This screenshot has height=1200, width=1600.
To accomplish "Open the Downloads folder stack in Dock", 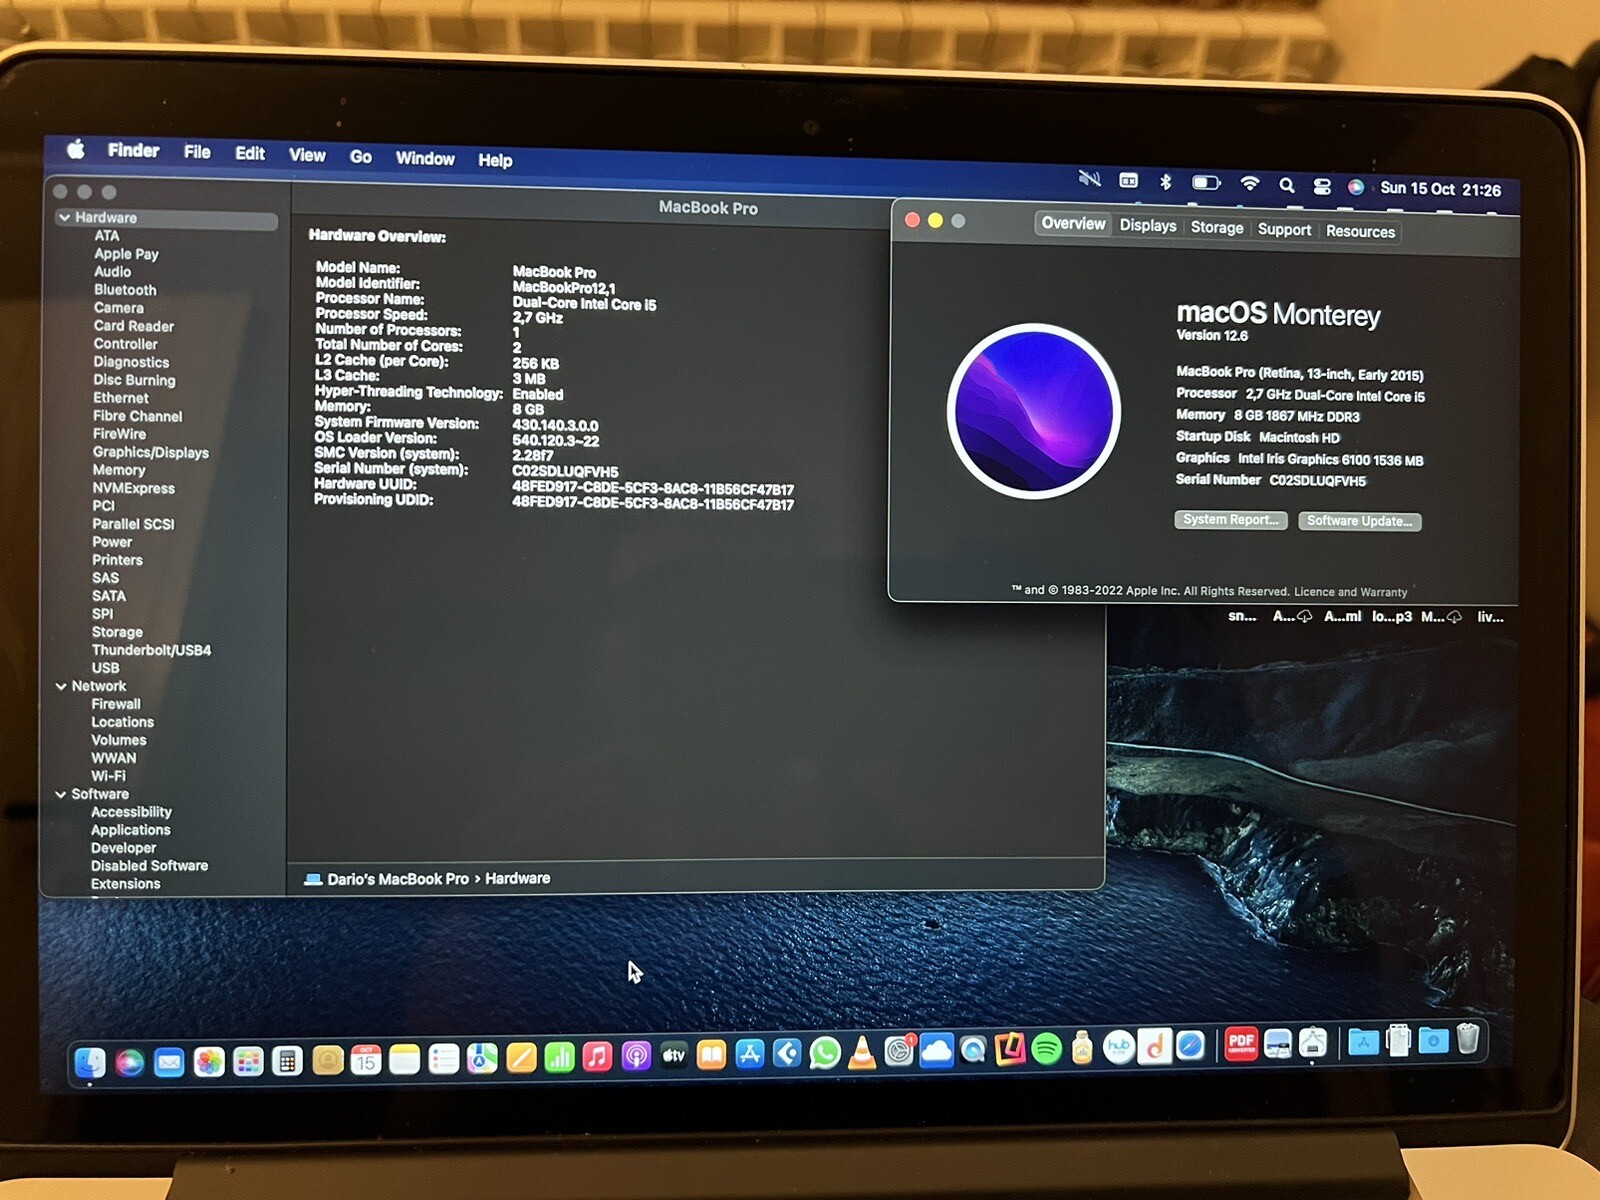I will [1433, 1041].
